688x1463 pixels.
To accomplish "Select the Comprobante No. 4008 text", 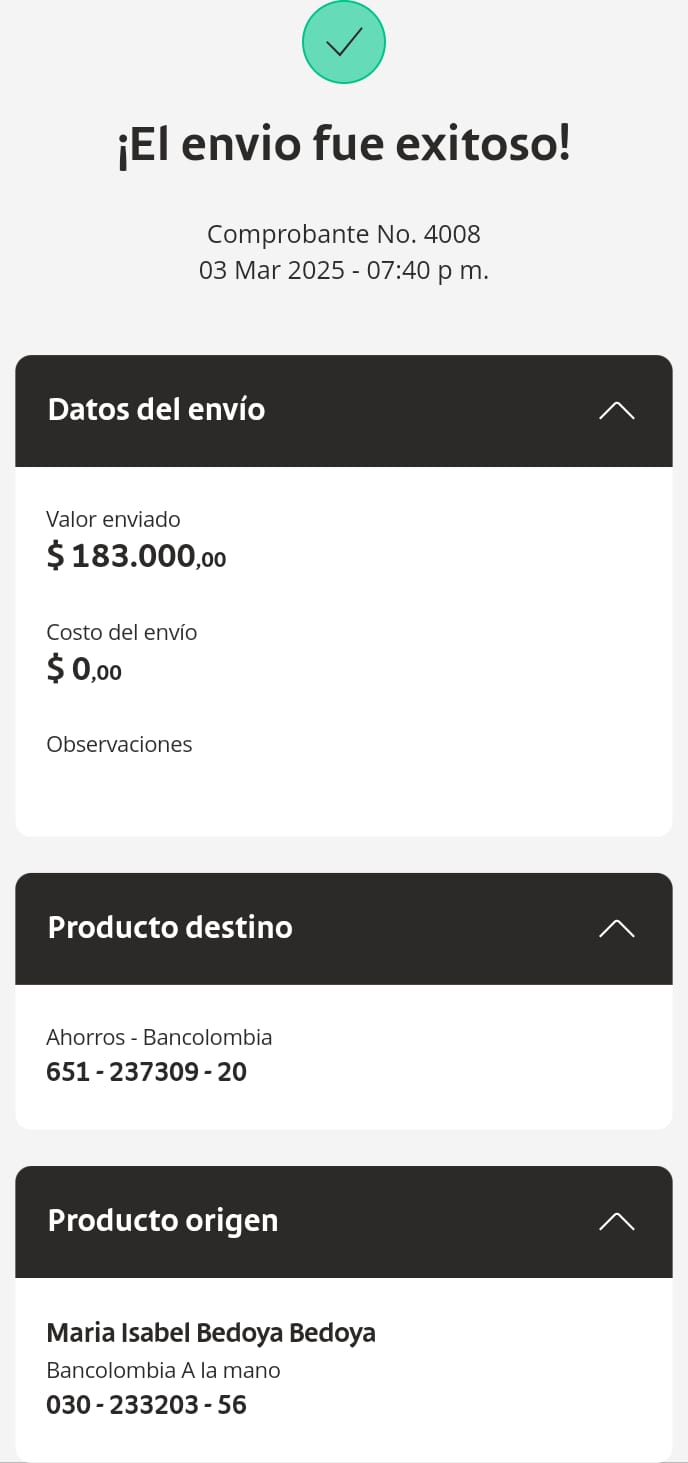I will (x=344, y=234).
